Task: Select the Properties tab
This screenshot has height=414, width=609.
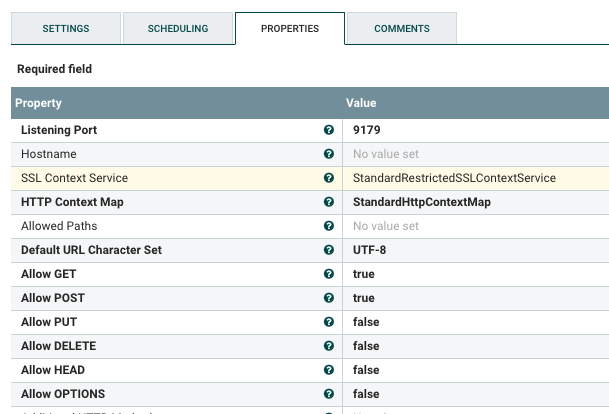Action: (290, 29)
